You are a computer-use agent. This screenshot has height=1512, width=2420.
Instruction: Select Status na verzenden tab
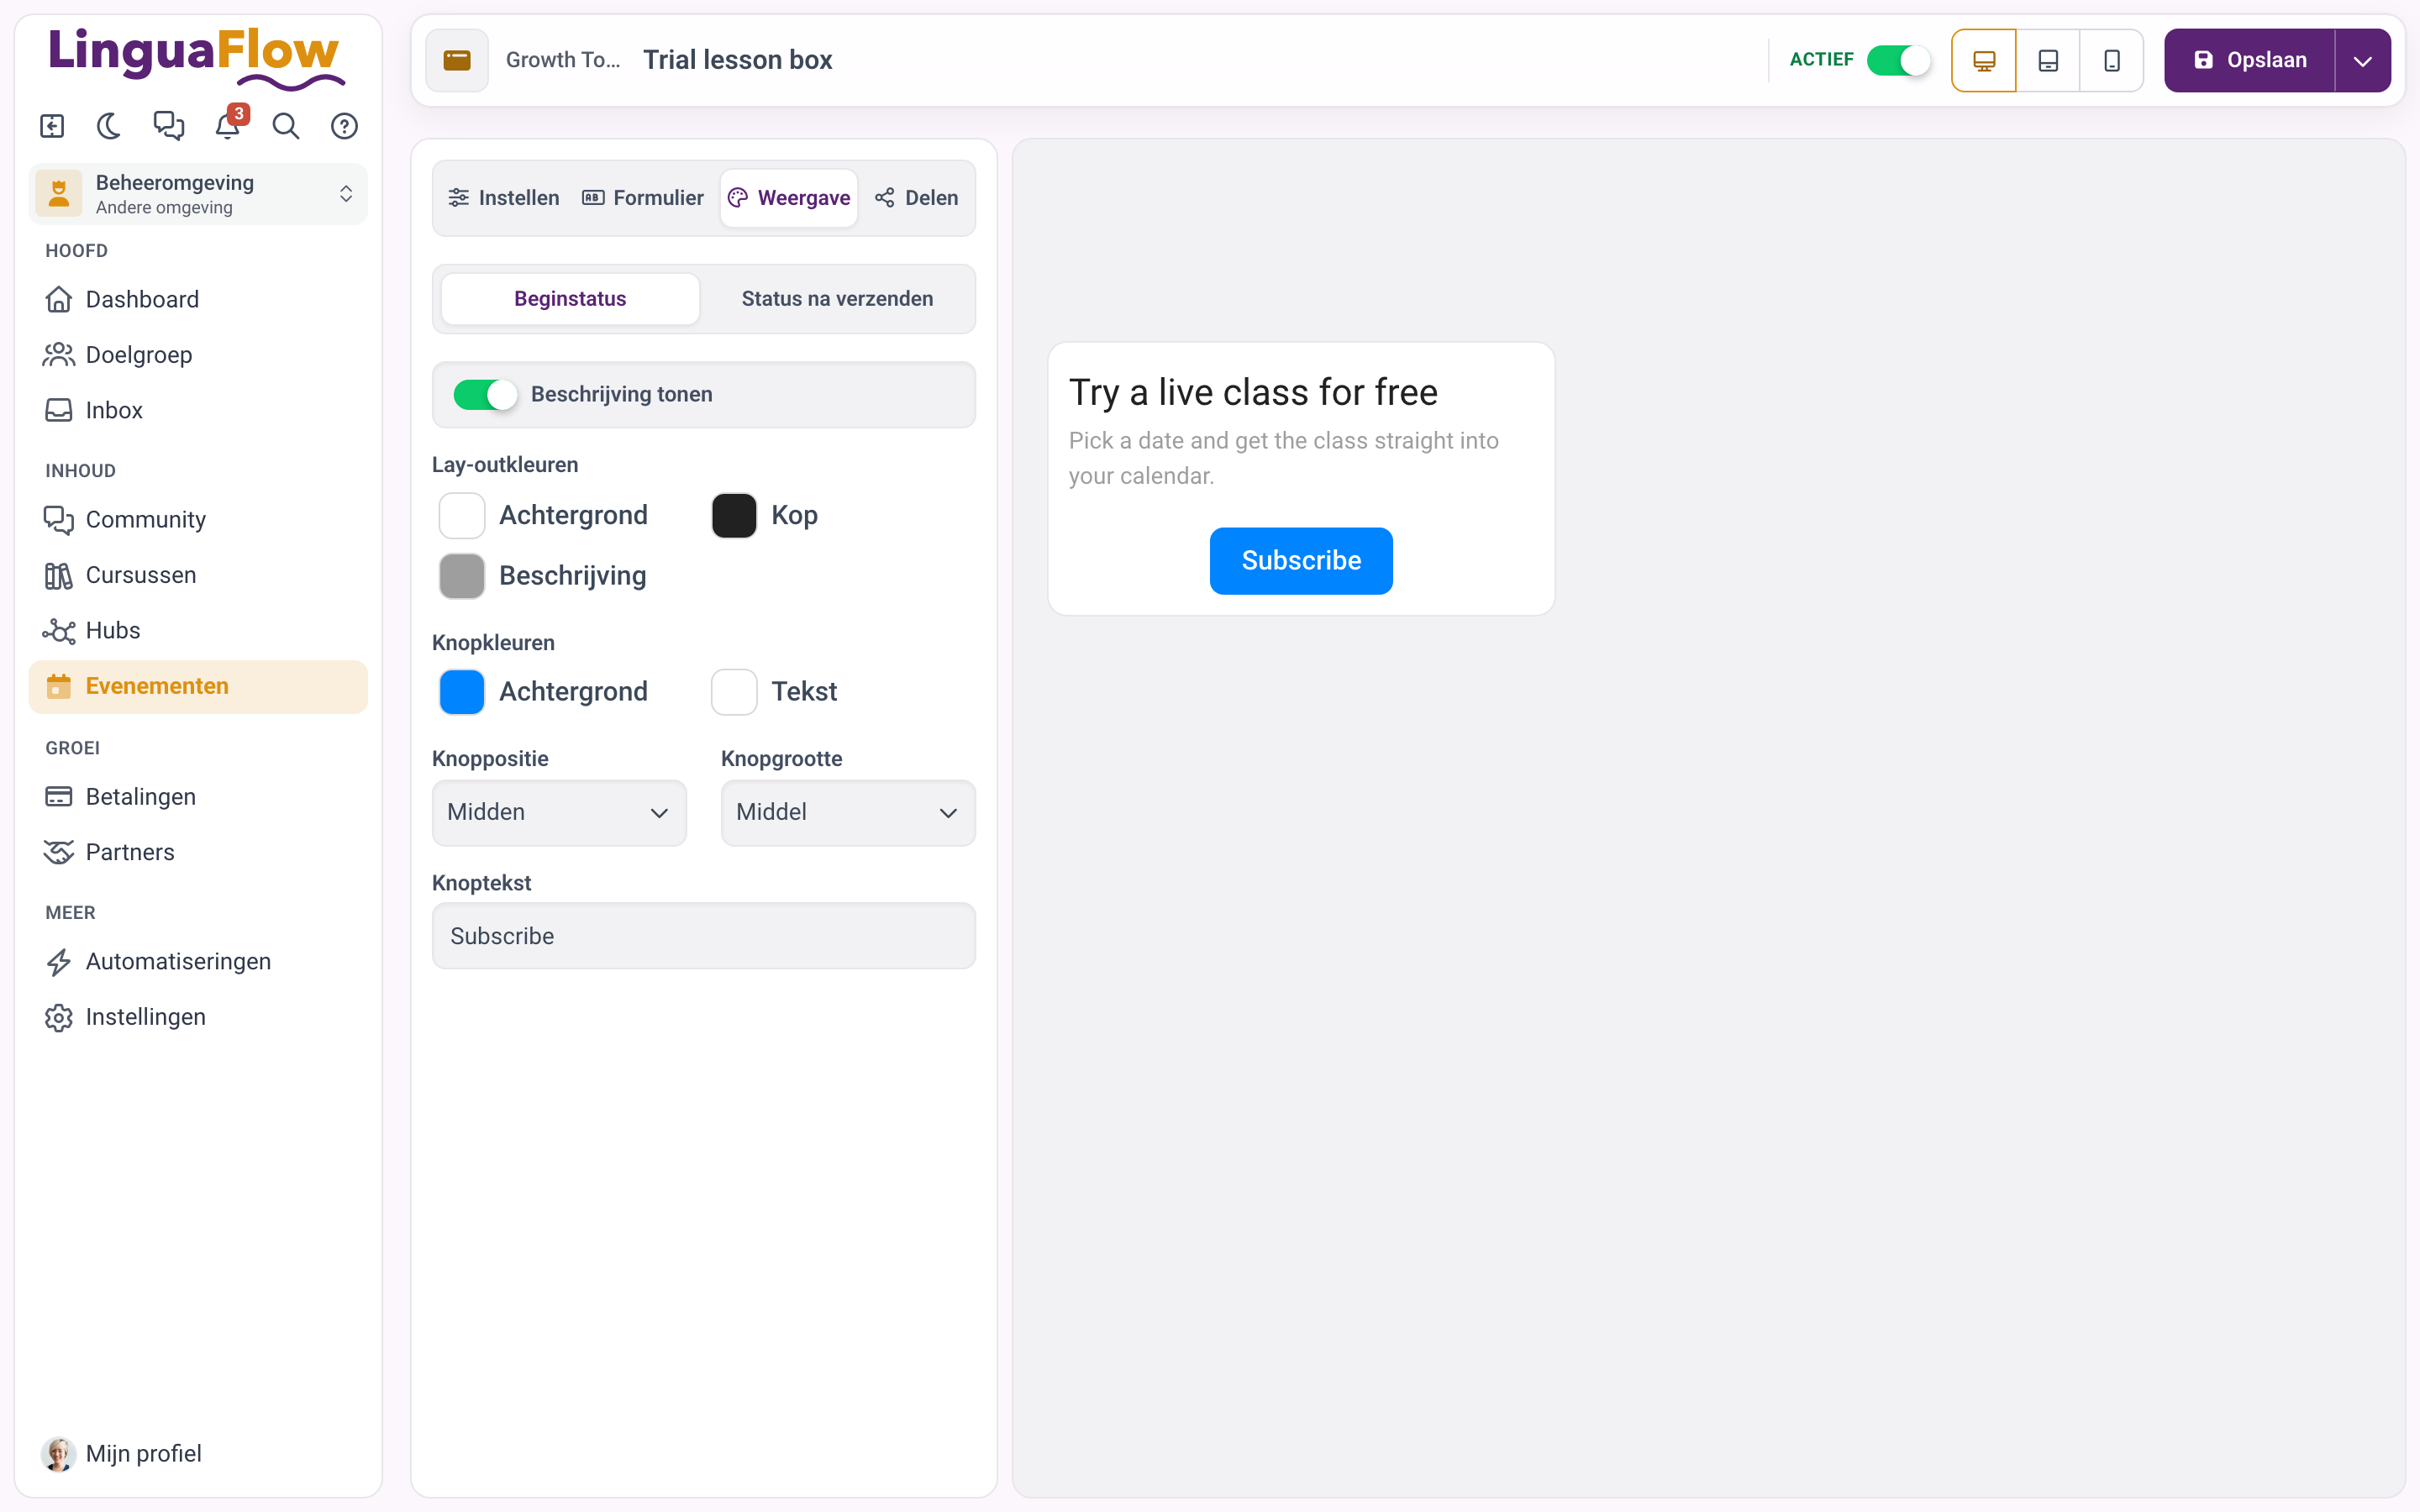[x=837, y=299]
